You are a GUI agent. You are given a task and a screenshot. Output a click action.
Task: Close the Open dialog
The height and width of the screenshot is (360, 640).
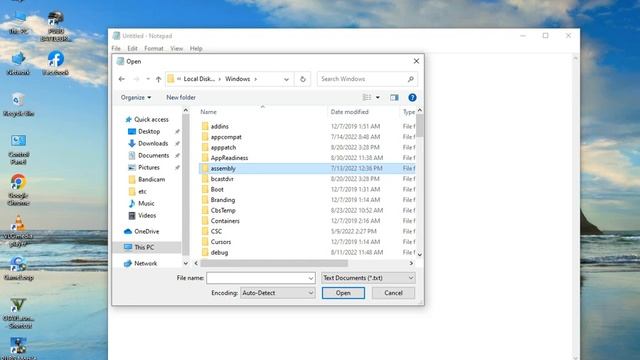pos(416,61)
